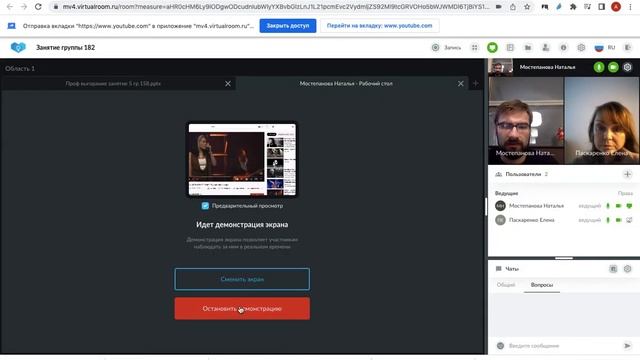Switch to the presentation pptx tab
640x360 pixels.
click(x=113, y=84)
